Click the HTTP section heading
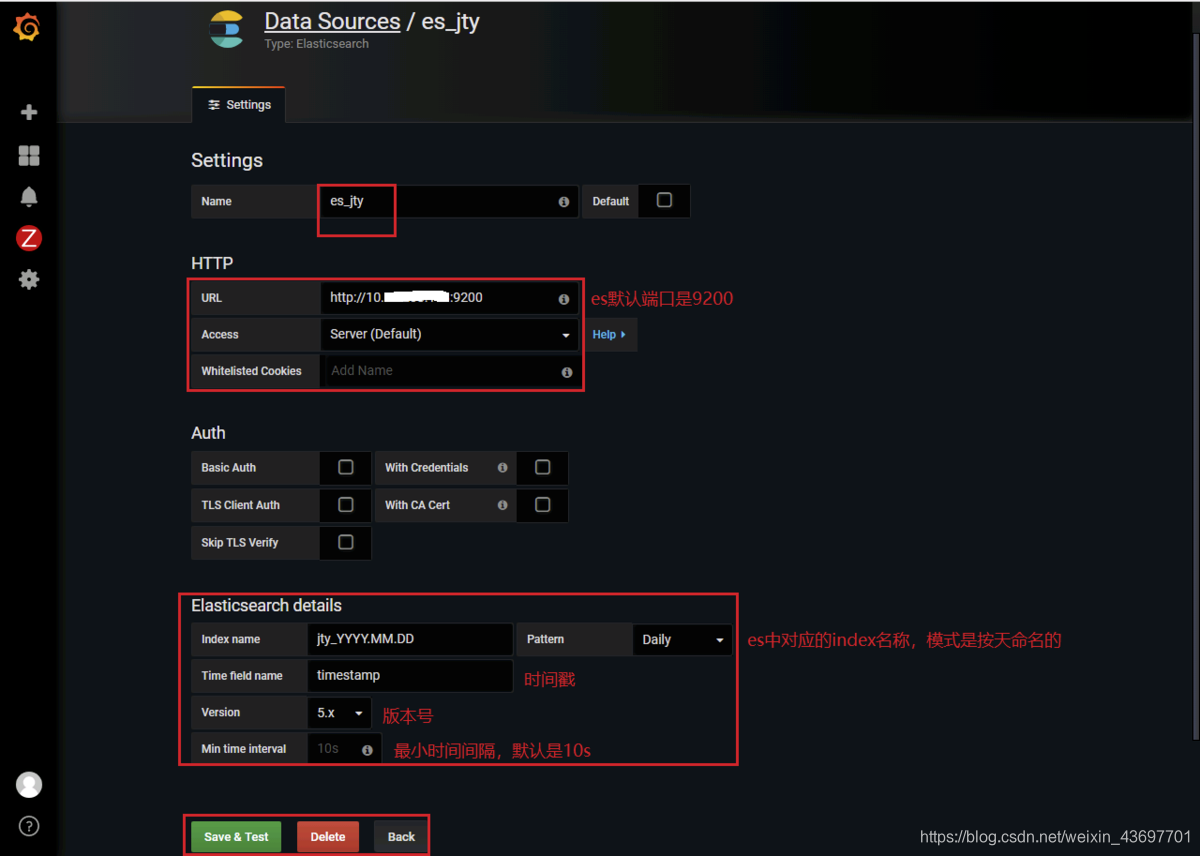 (x=212, y=264)
